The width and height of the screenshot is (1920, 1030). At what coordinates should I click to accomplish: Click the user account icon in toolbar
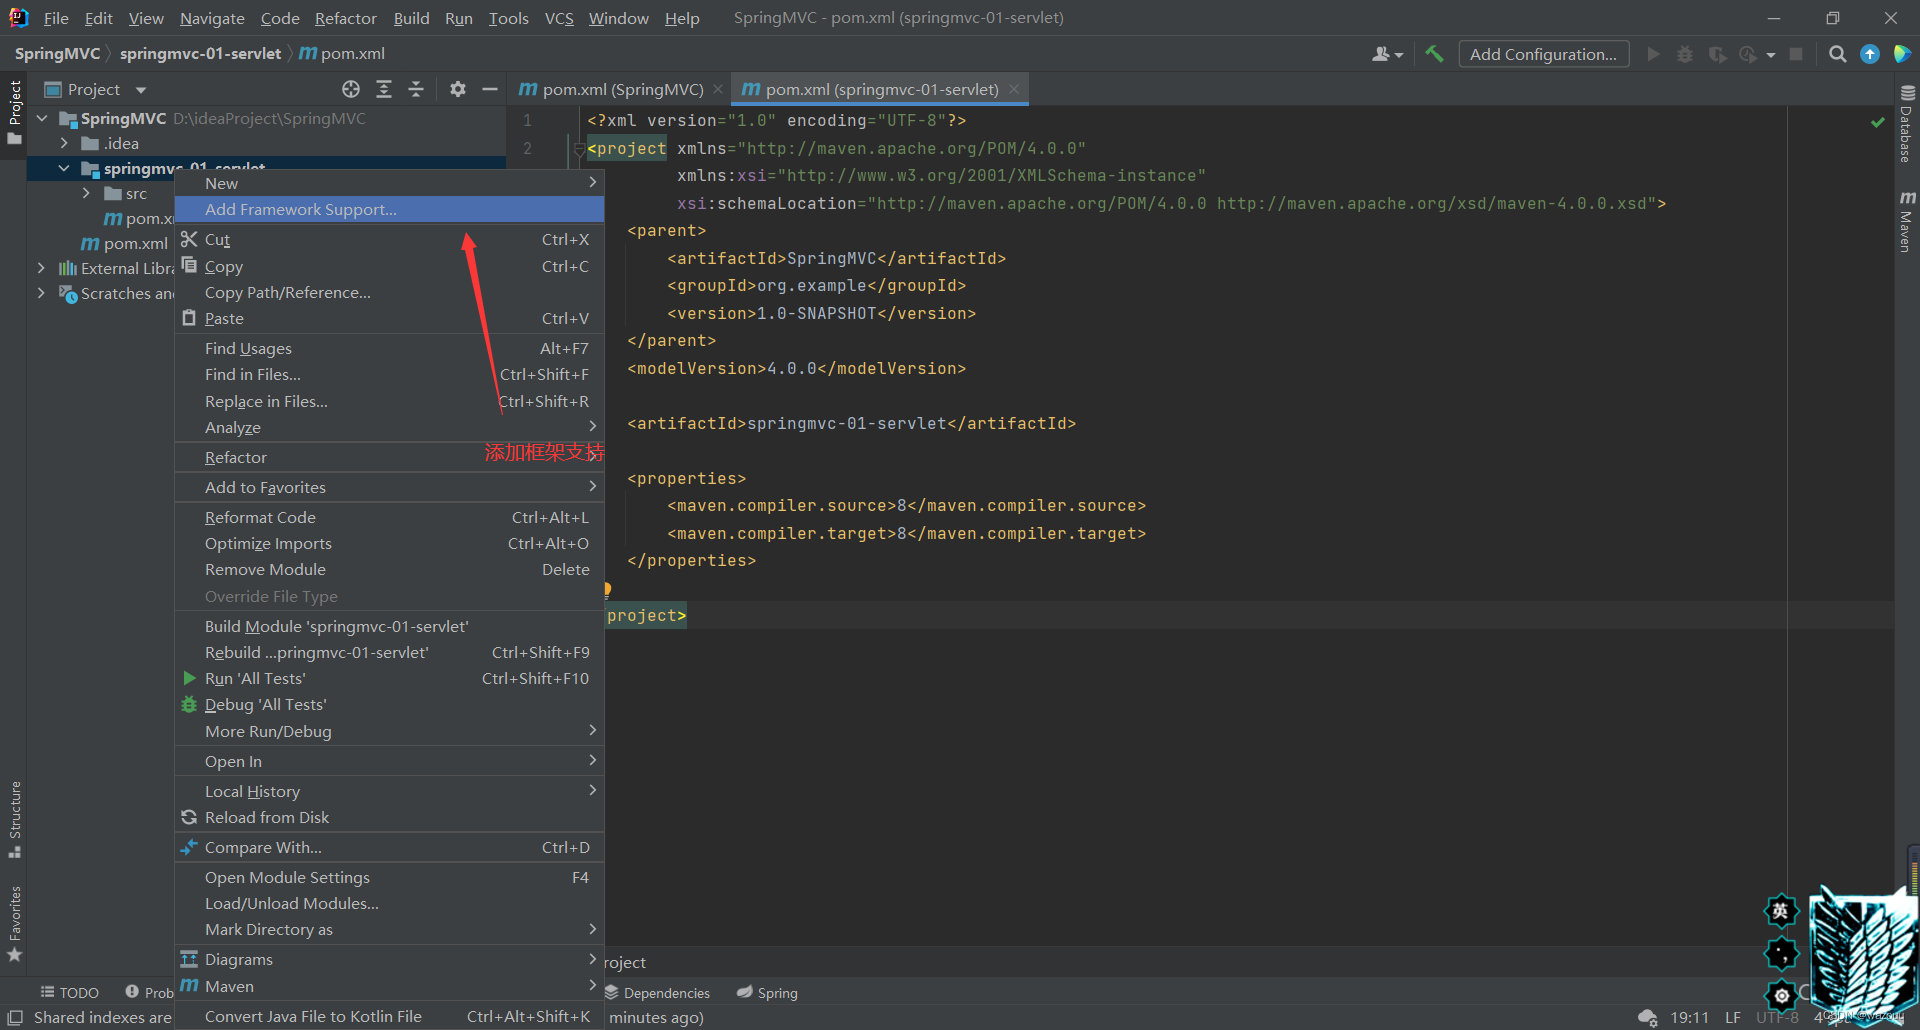[1381, 54]
